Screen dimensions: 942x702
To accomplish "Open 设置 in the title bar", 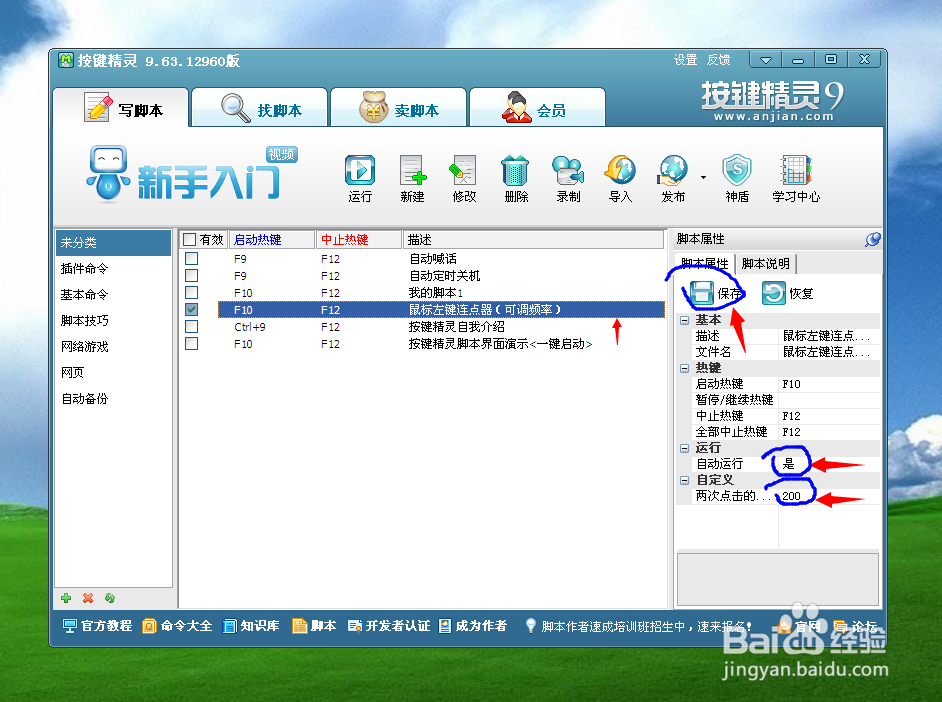I will [x=685, y=60].
